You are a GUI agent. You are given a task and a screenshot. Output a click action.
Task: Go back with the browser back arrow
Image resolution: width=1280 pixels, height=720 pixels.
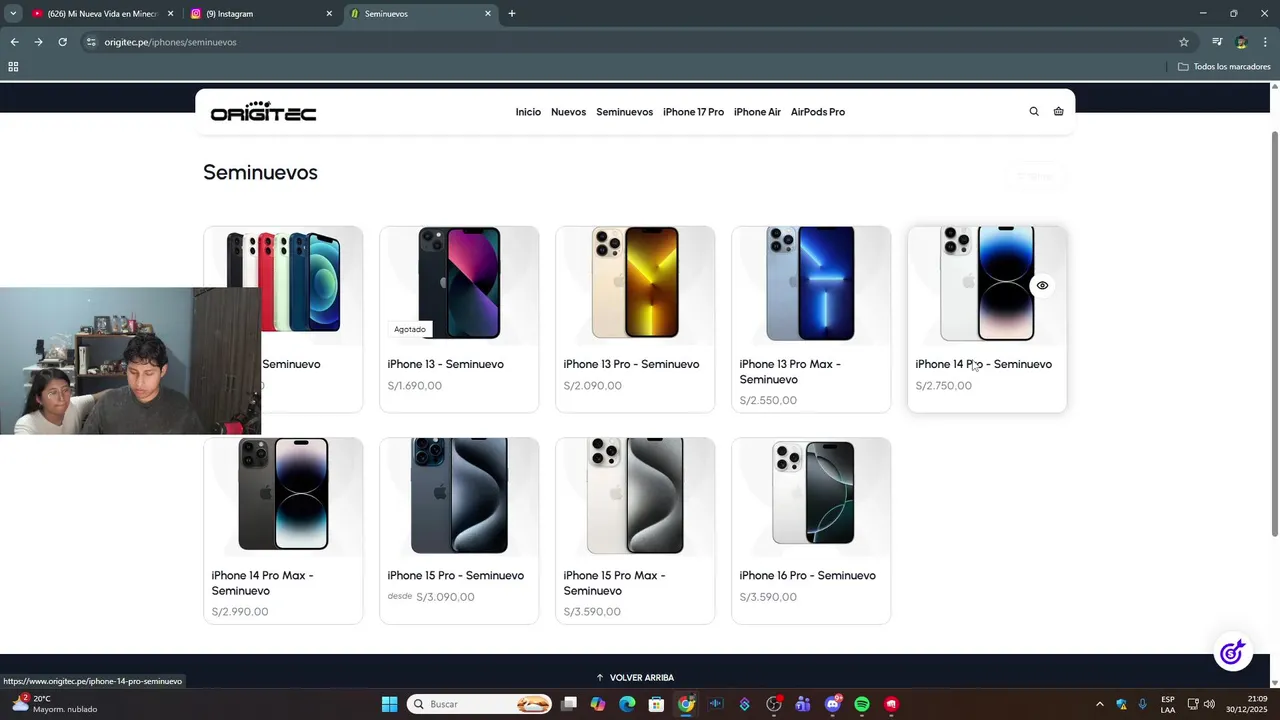14,42
